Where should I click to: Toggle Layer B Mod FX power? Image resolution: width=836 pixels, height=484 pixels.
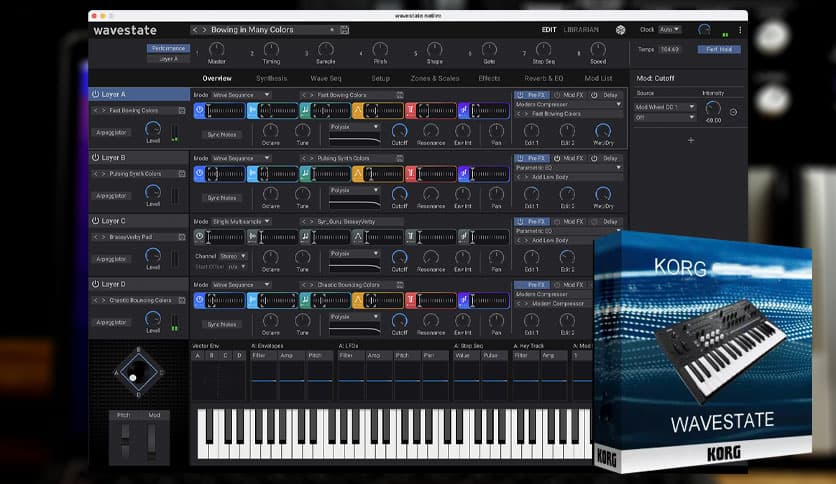(557, 158)
